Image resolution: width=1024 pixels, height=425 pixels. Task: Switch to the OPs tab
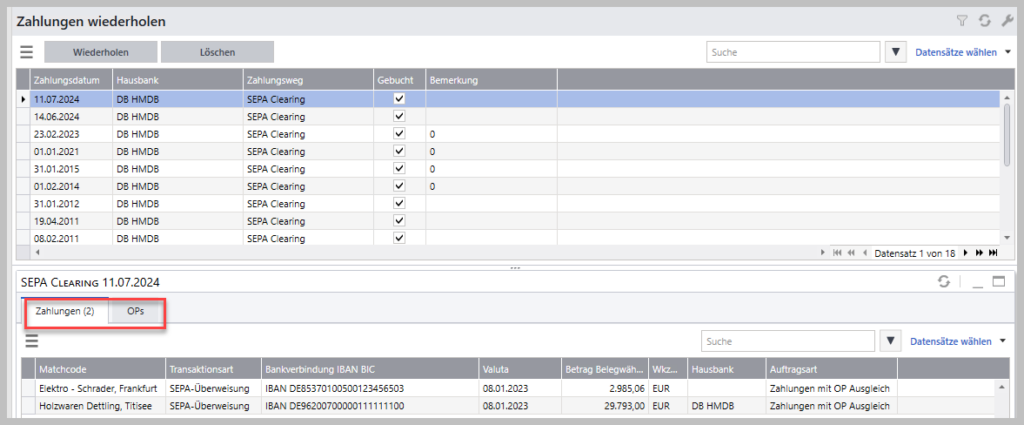click(136, 312)
